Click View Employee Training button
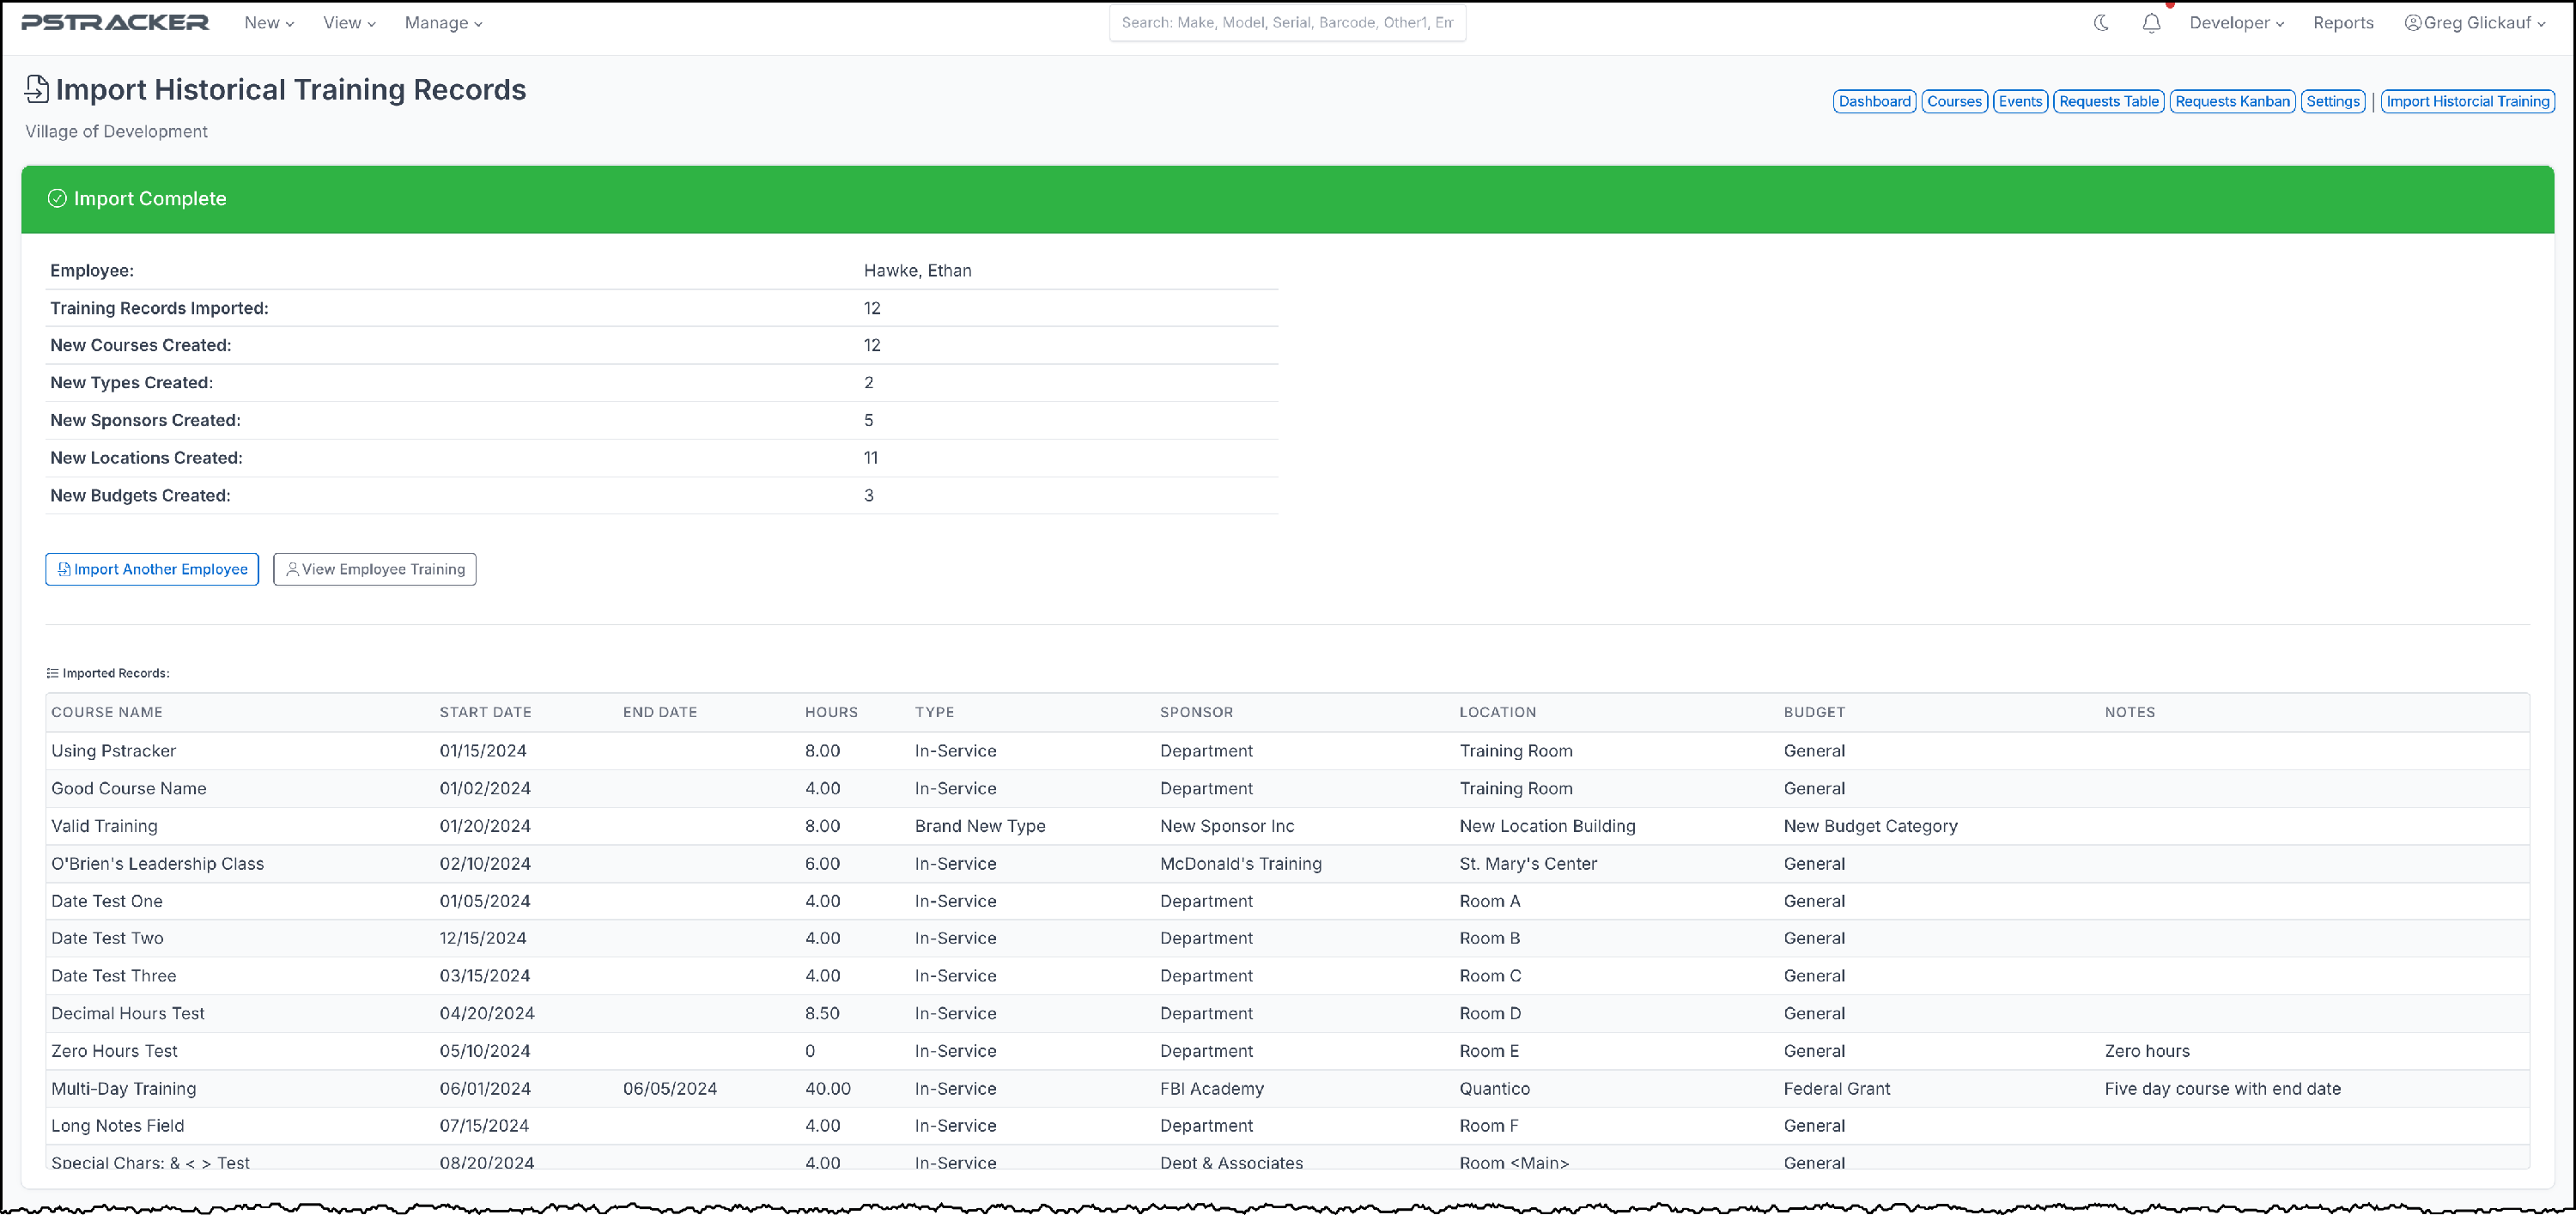This screenshot has width=2576, height=1215. pos(374,569)
